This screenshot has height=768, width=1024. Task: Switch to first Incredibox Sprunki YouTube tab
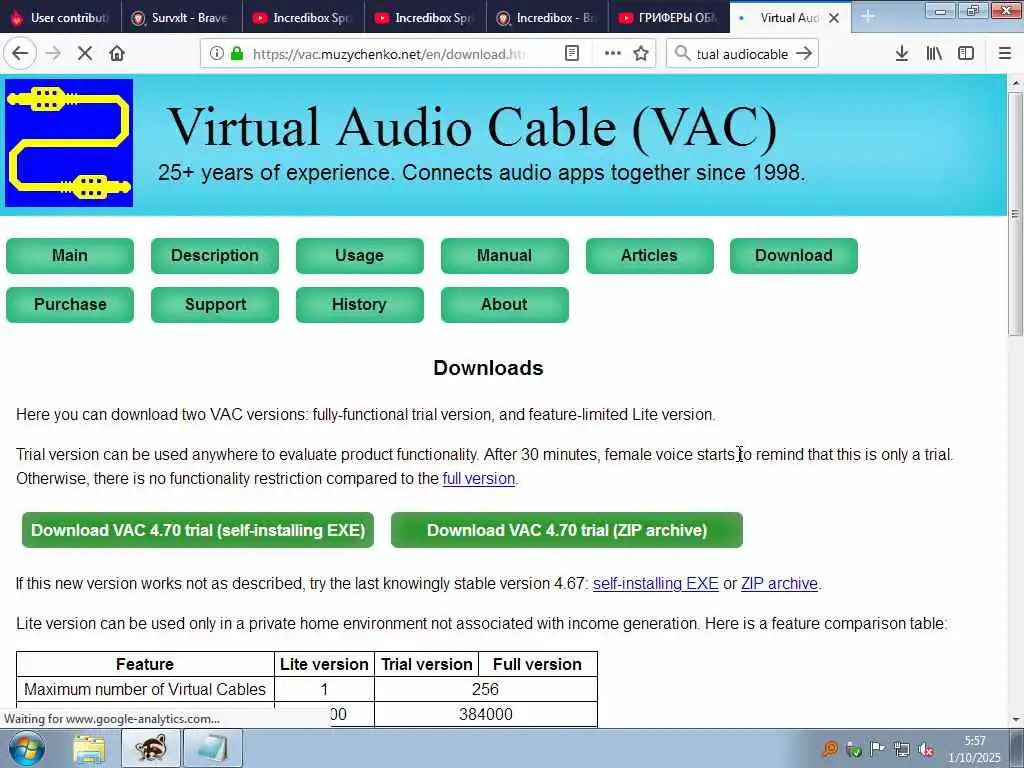(303, 18)
